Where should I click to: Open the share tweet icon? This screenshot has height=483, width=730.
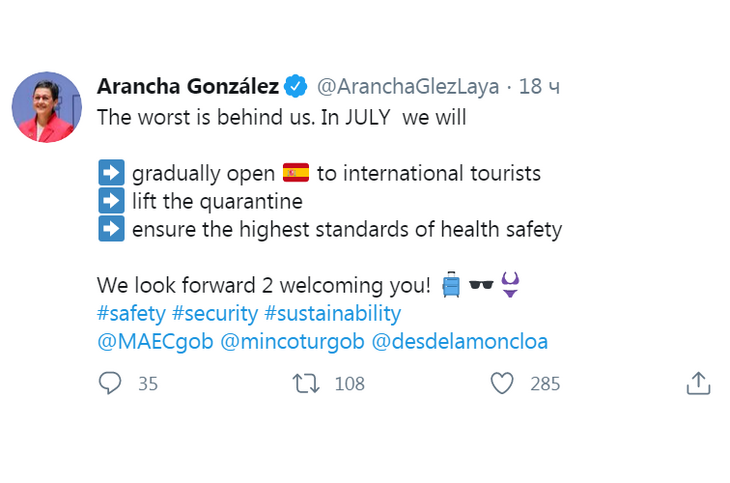coord(698,383)
